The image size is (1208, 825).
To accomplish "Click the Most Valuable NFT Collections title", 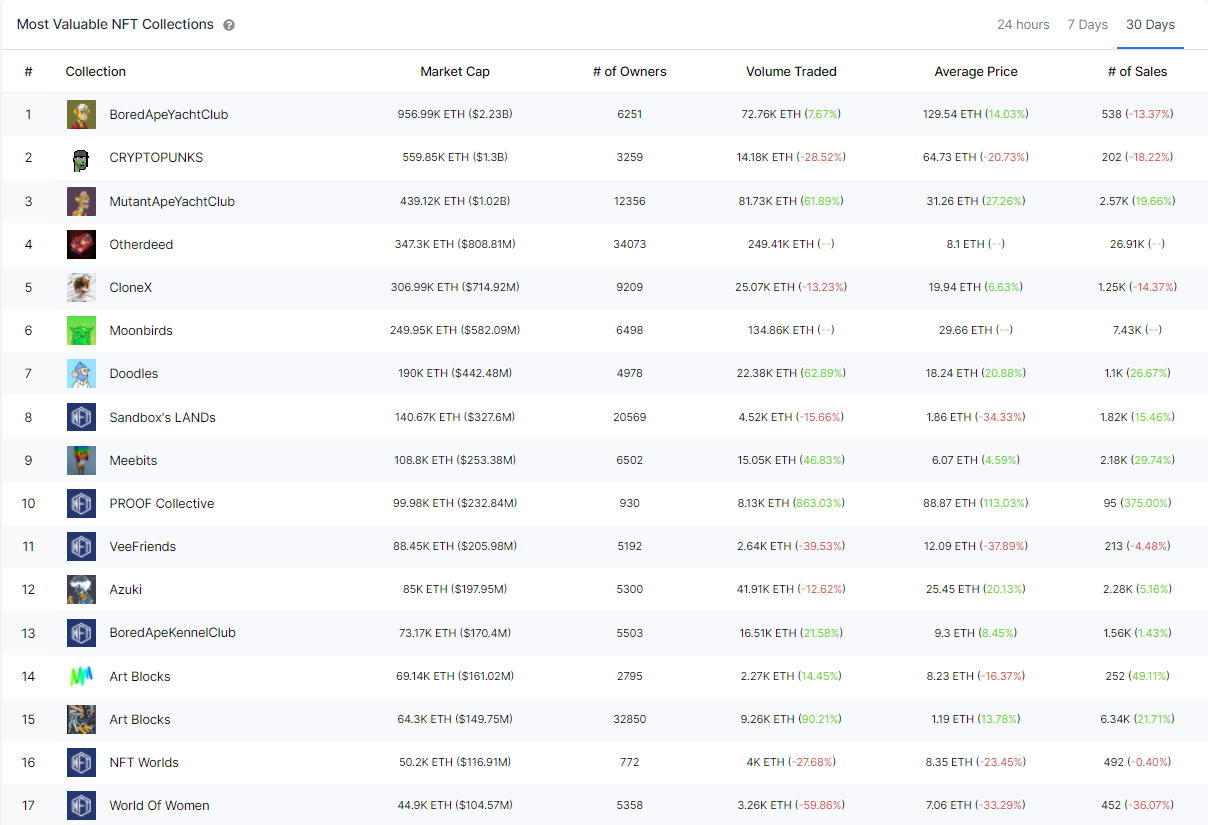I will pos(115,24).
